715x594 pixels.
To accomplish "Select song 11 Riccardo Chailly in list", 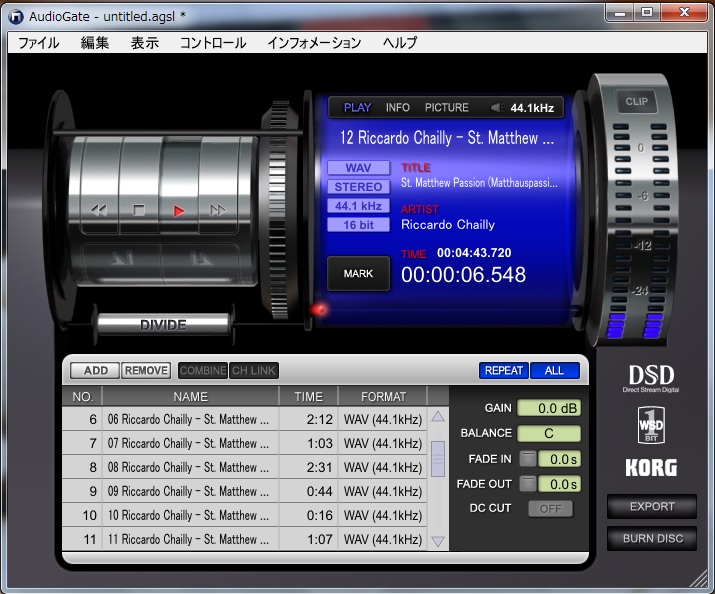I will (244, 539).
